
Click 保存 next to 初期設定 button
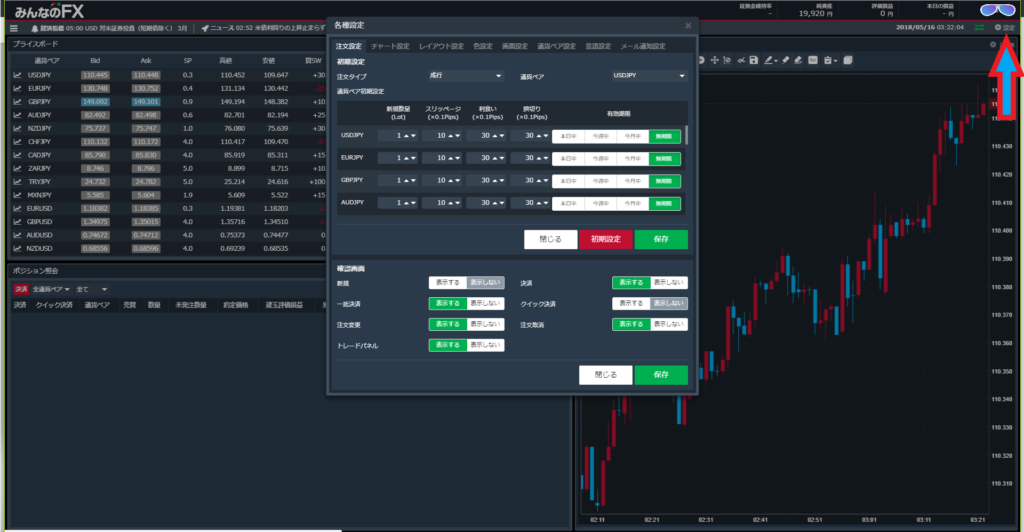point(661,240)
